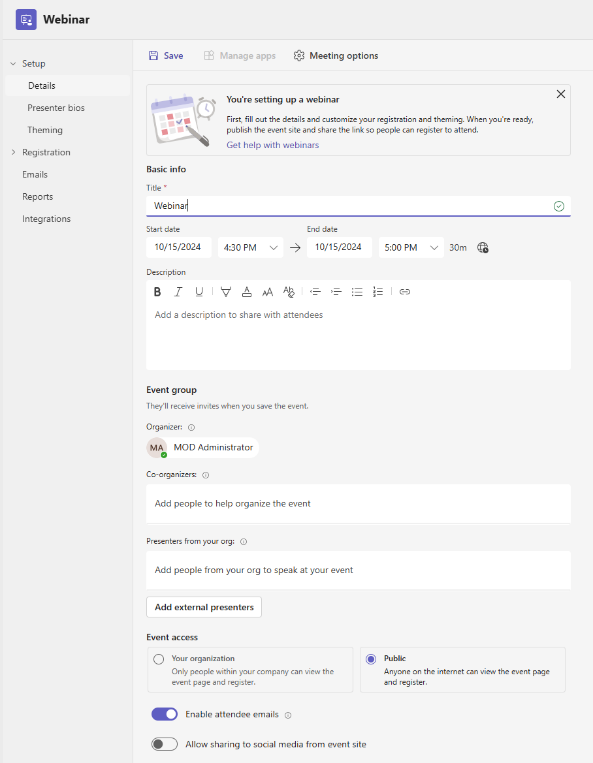
Task: Open the 5:00 PM end time dropdown
Action: click(411, 247)
